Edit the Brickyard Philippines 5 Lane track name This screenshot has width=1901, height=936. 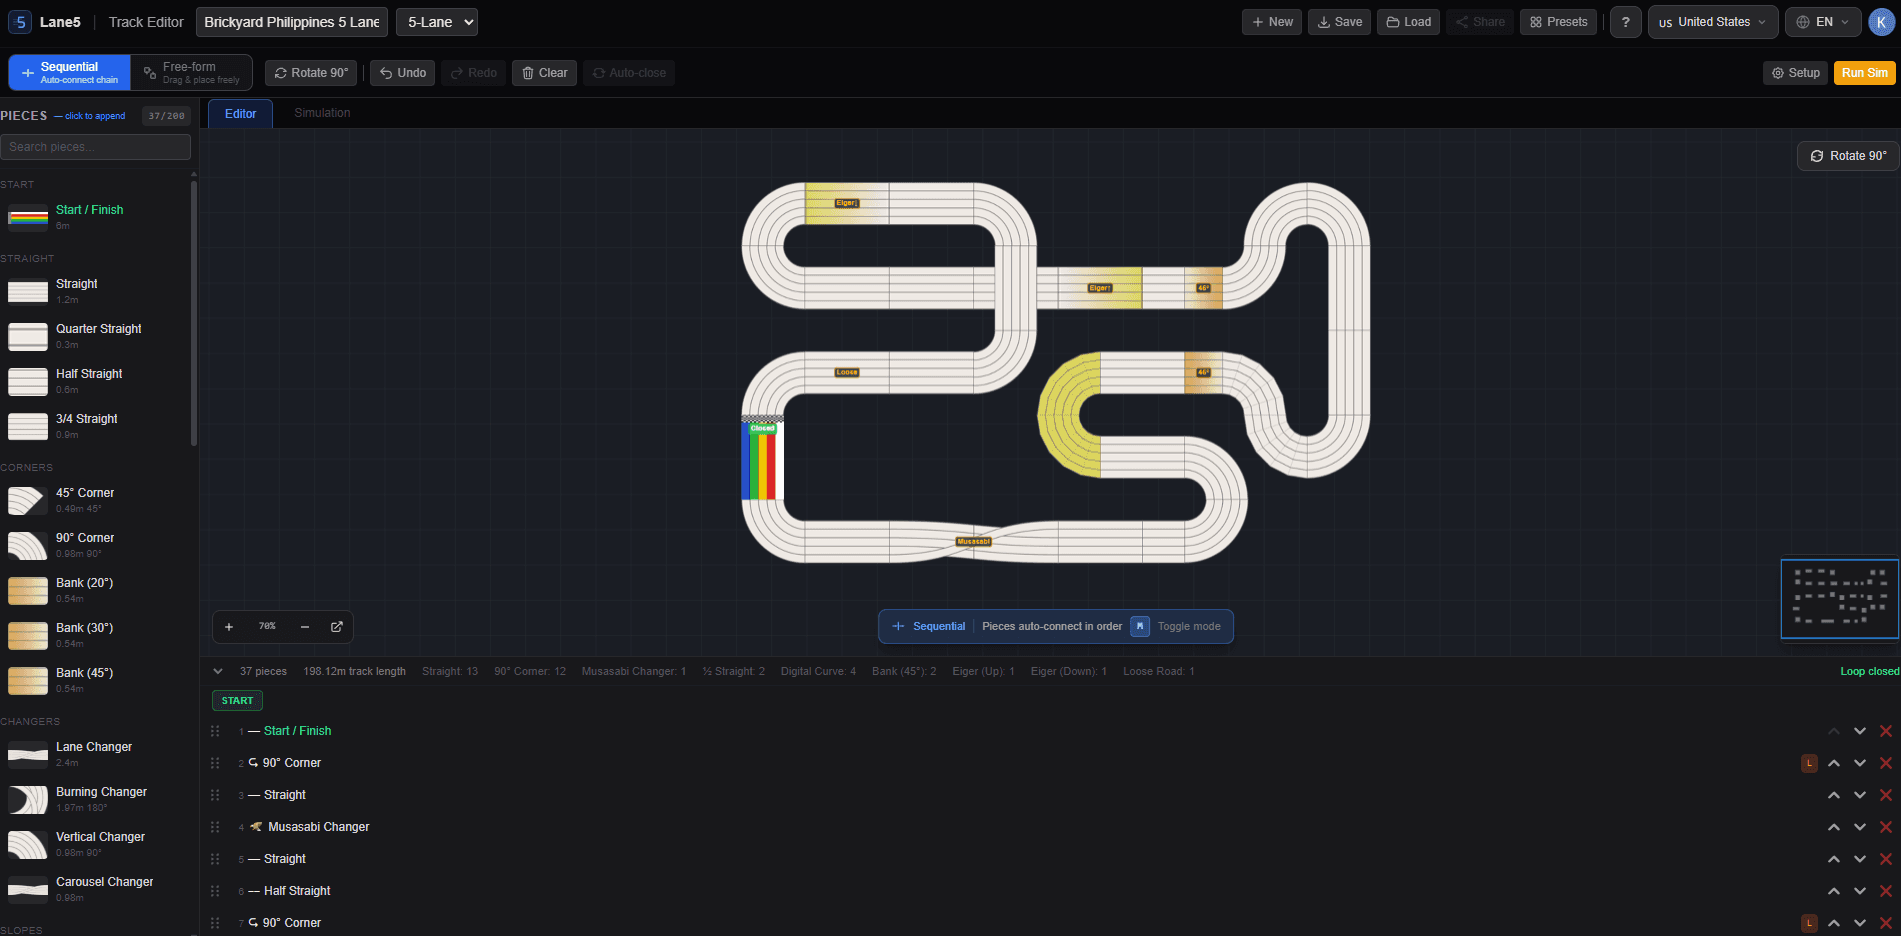pos(291,21)
